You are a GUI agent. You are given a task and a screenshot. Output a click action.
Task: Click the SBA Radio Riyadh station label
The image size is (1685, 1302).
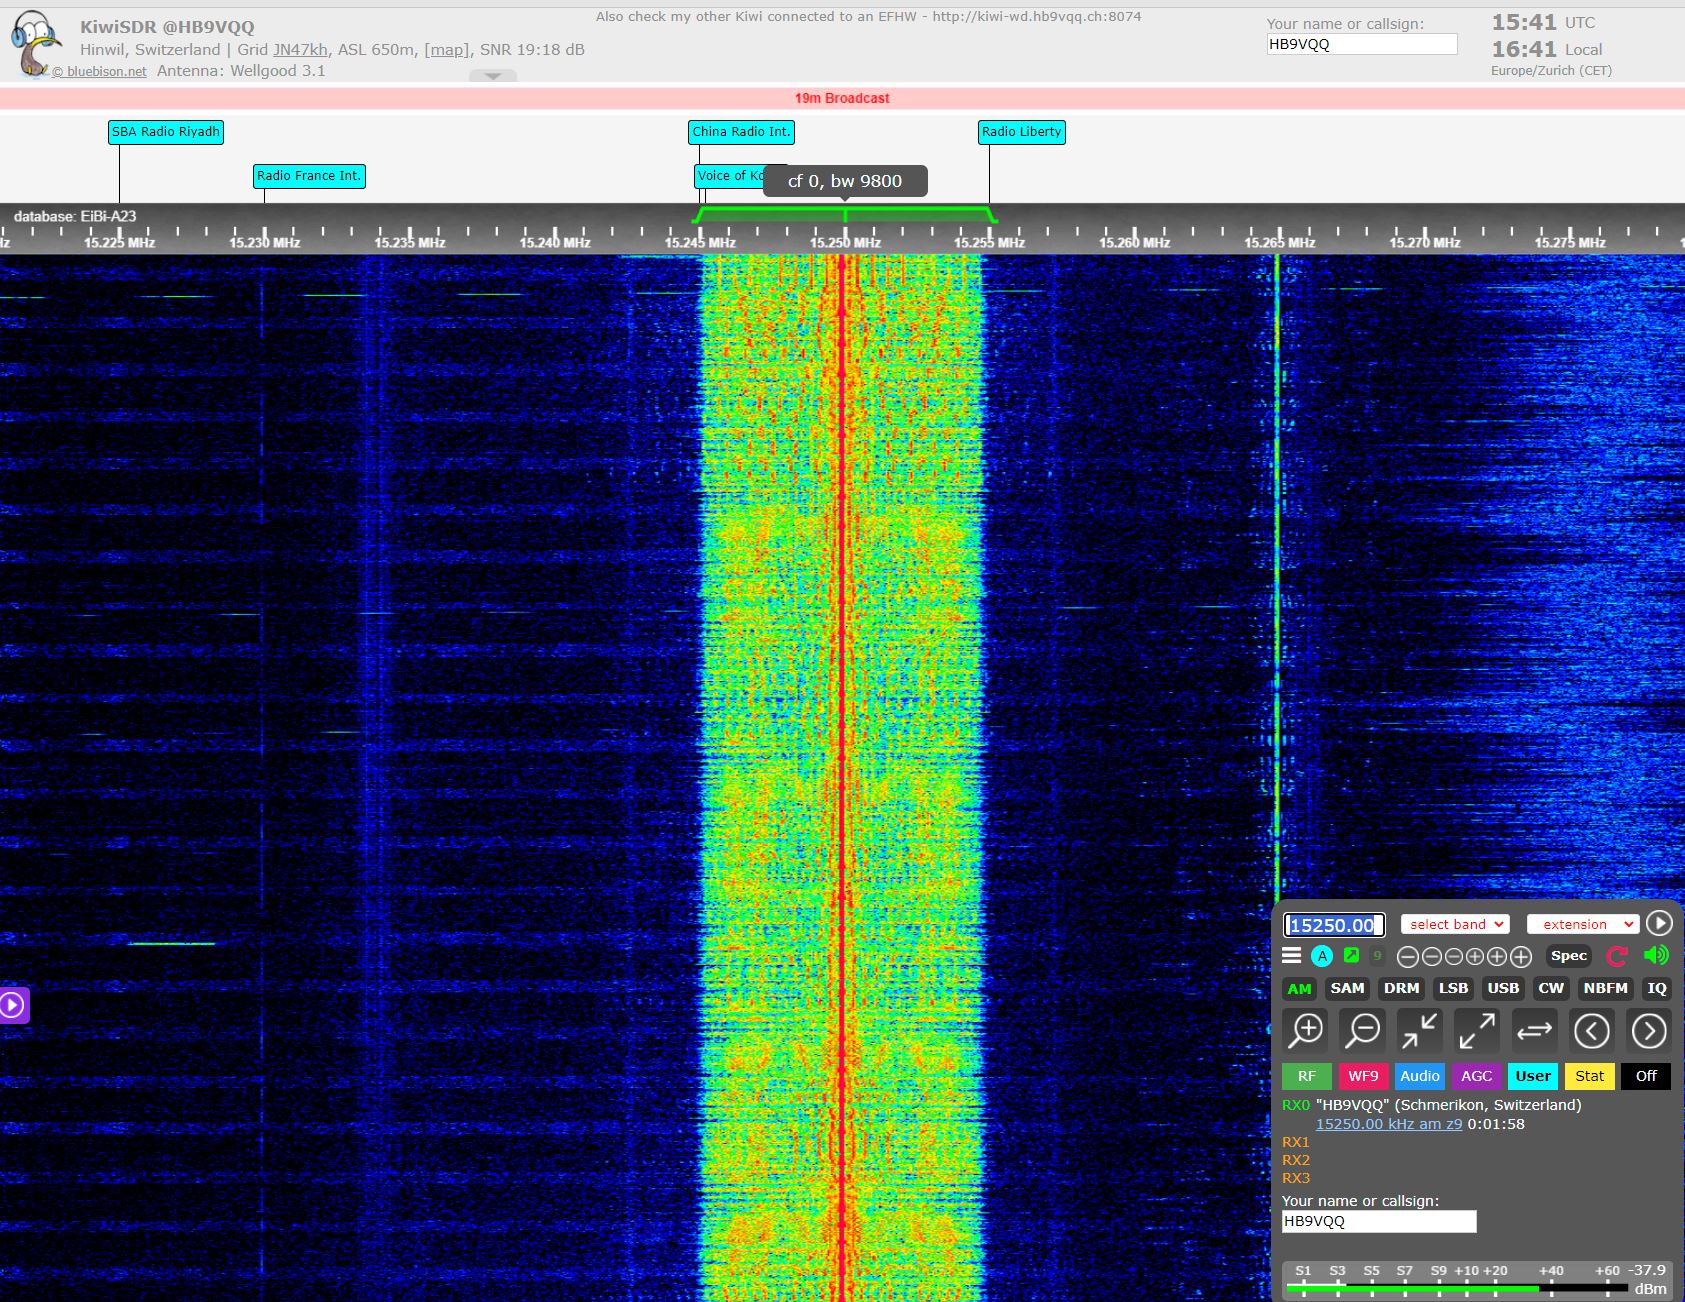click(x=166, y=132)
